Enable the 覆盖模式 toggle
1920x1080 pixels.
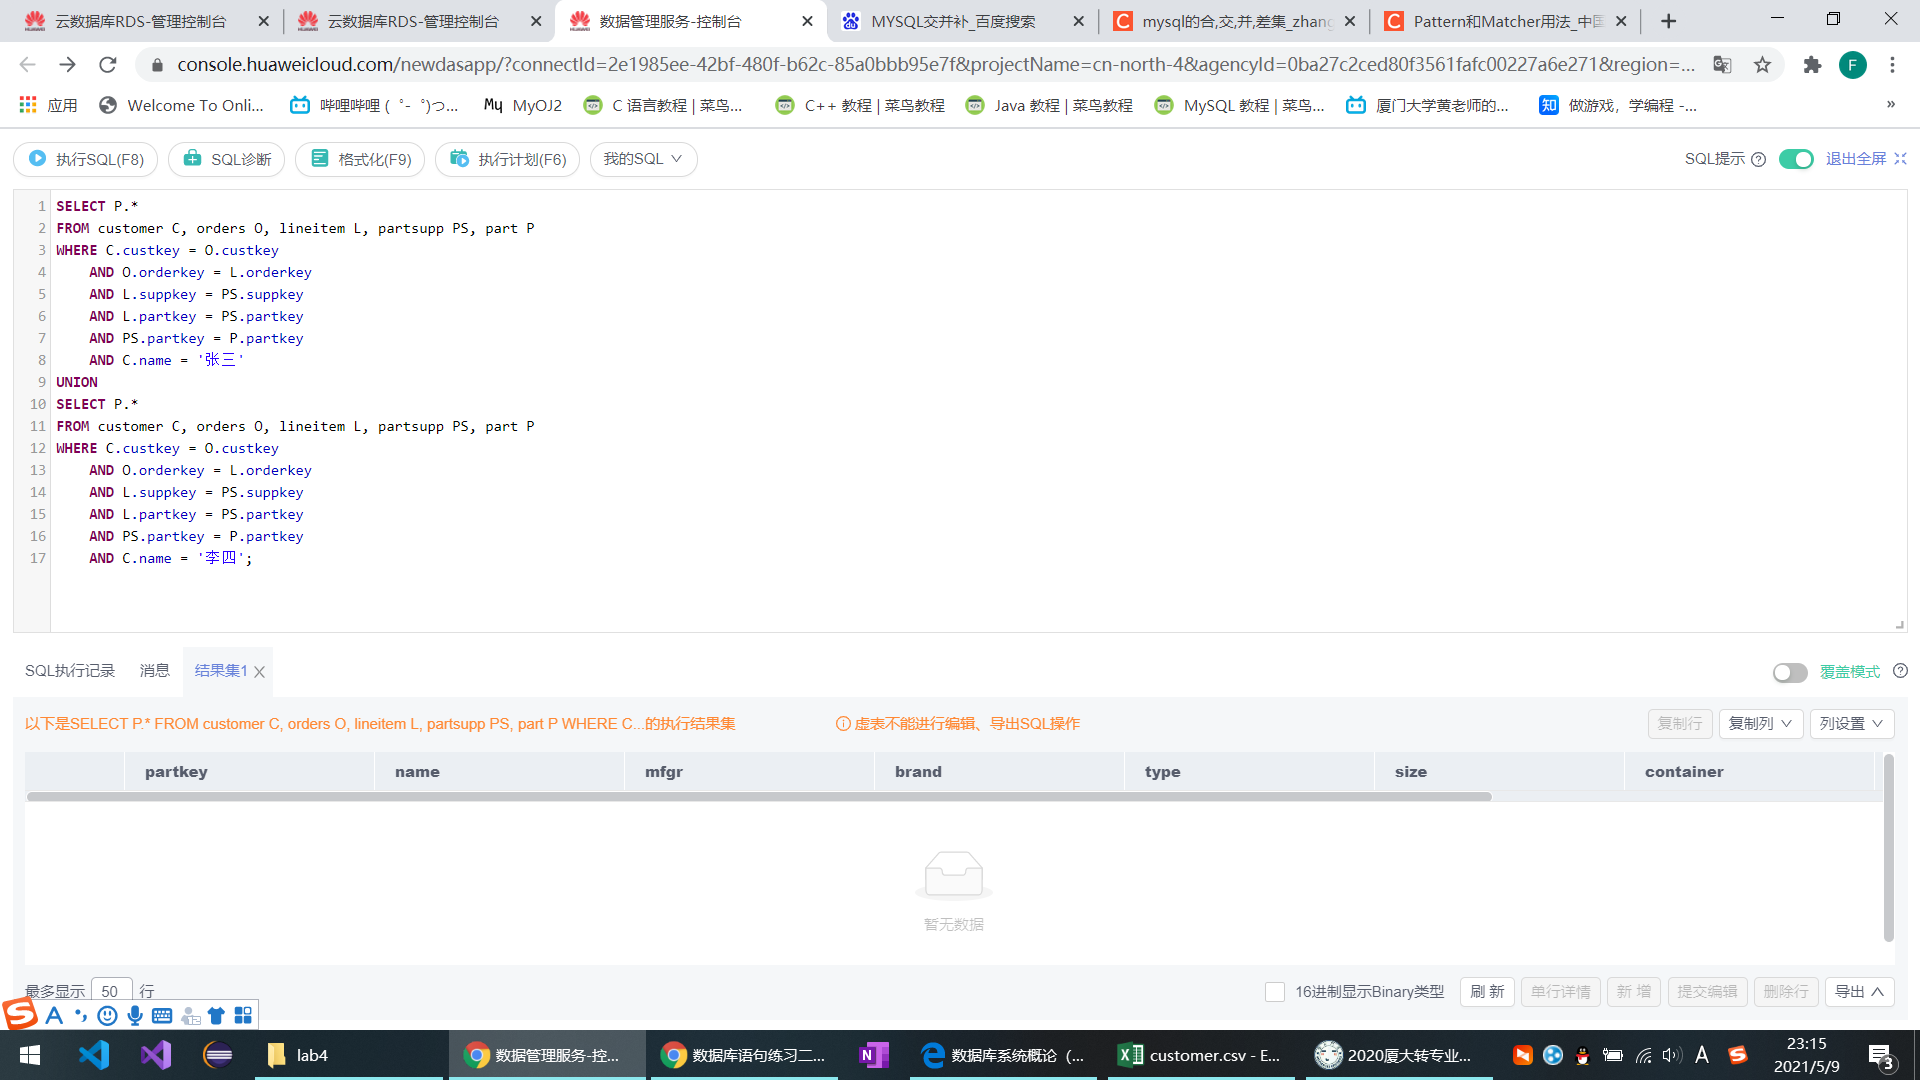tap(1789, 672)
